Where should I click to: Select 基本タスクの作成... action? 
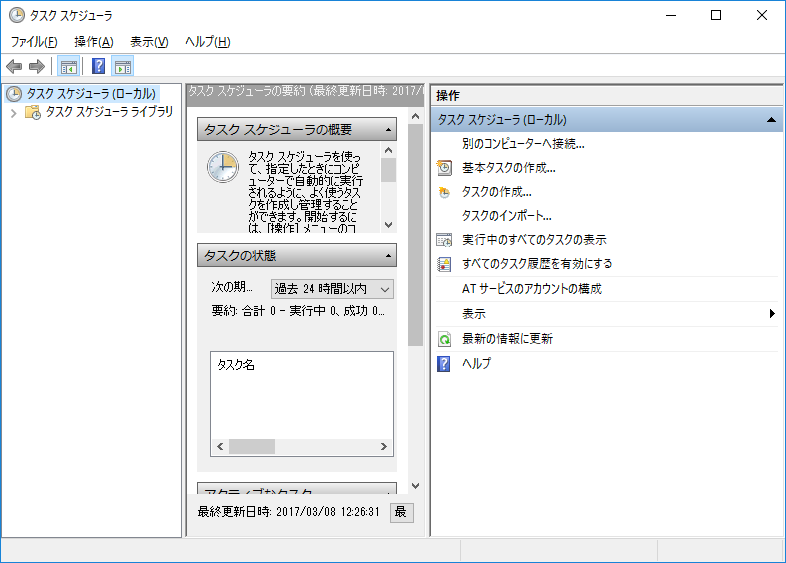[509, 168]
